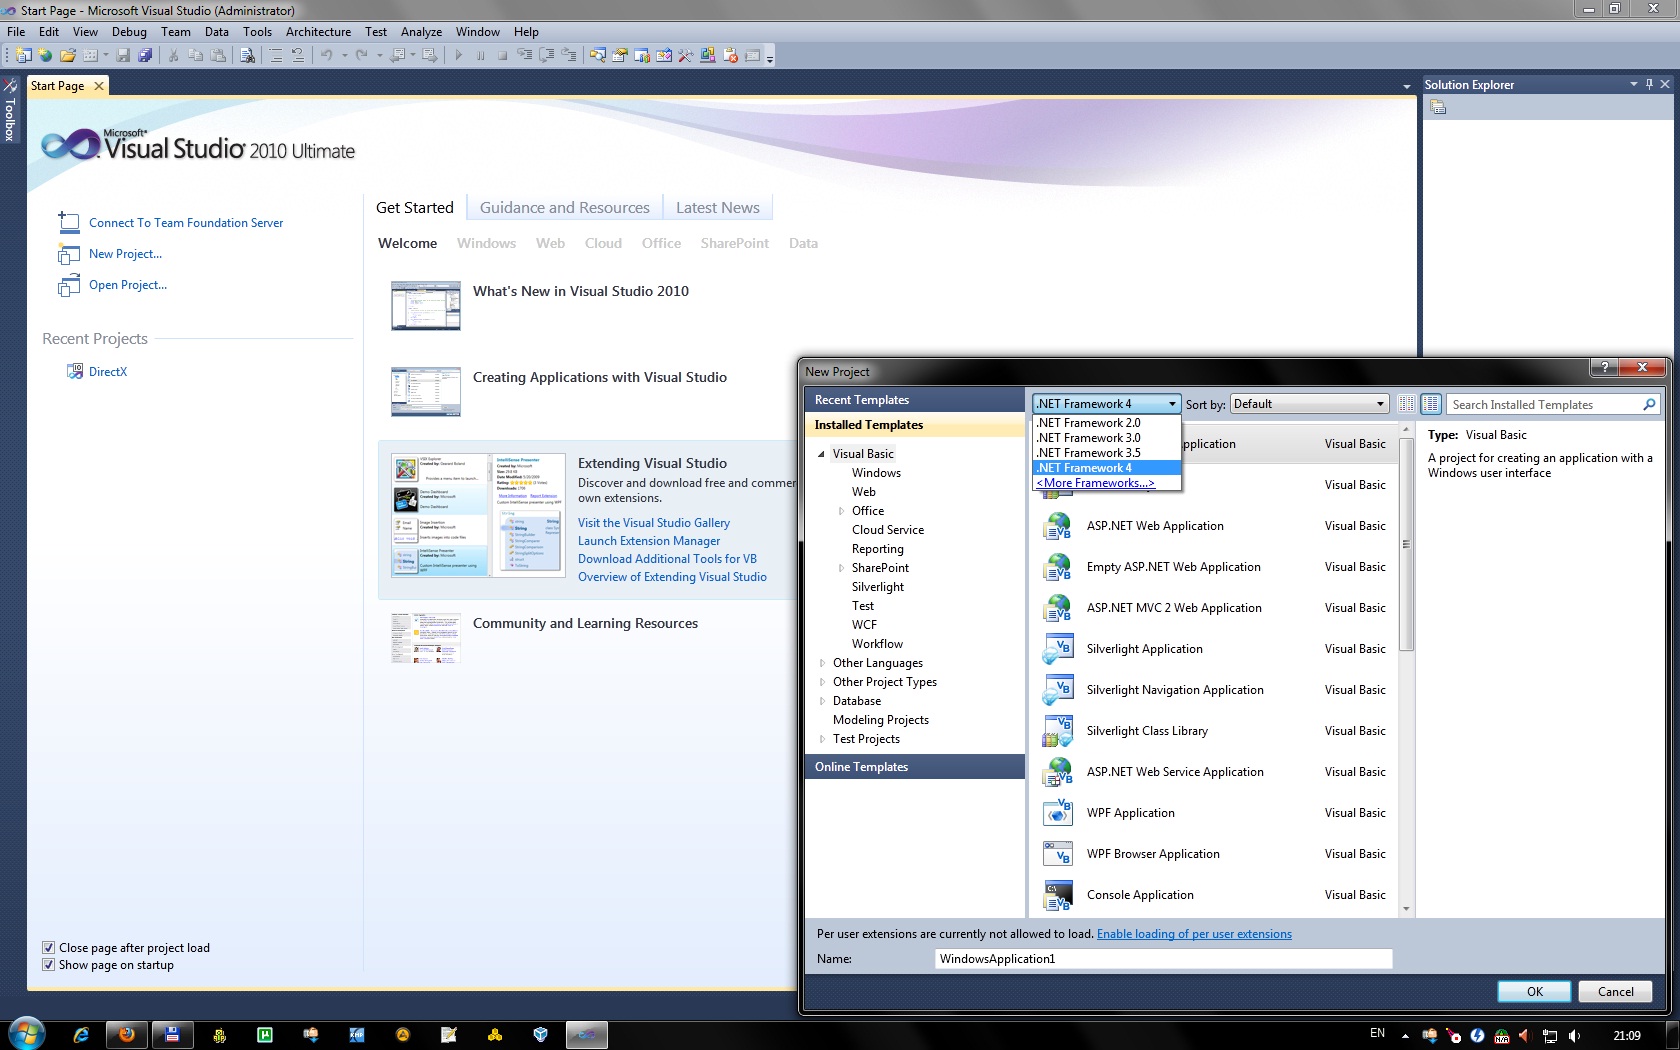This screenshot has width=1680, height=1050.
Task: Expand the Office tree node
Action: 841,511
